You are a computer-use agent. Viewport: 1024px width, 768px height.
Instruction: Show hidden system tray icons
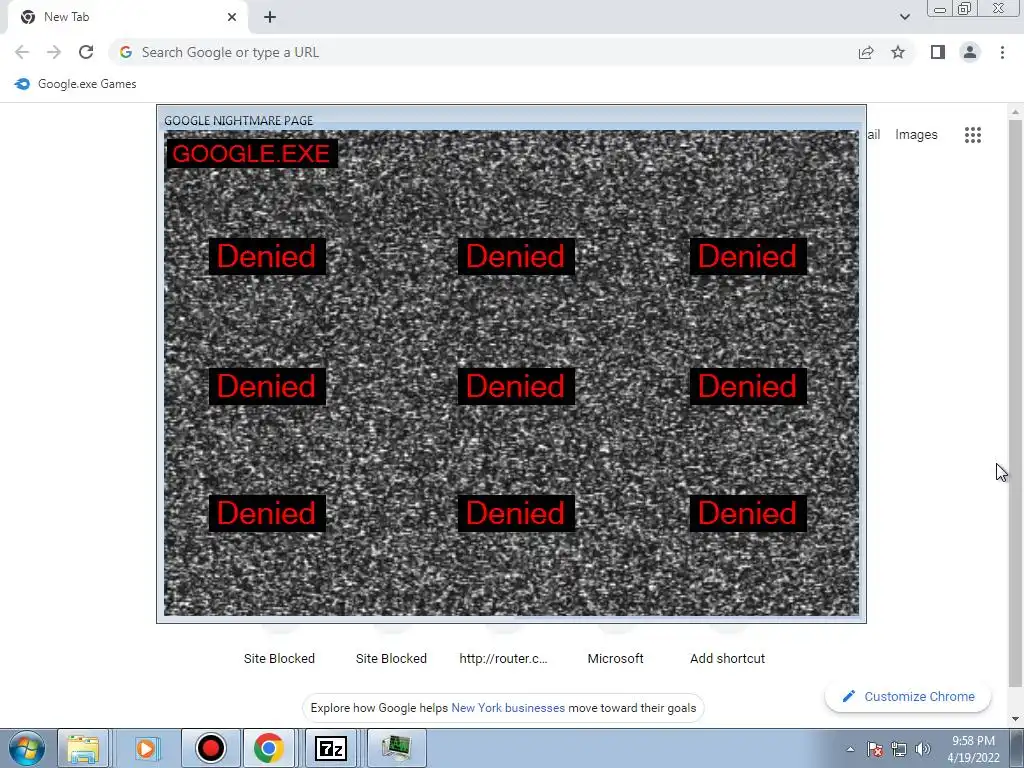(x=850, y=749)
